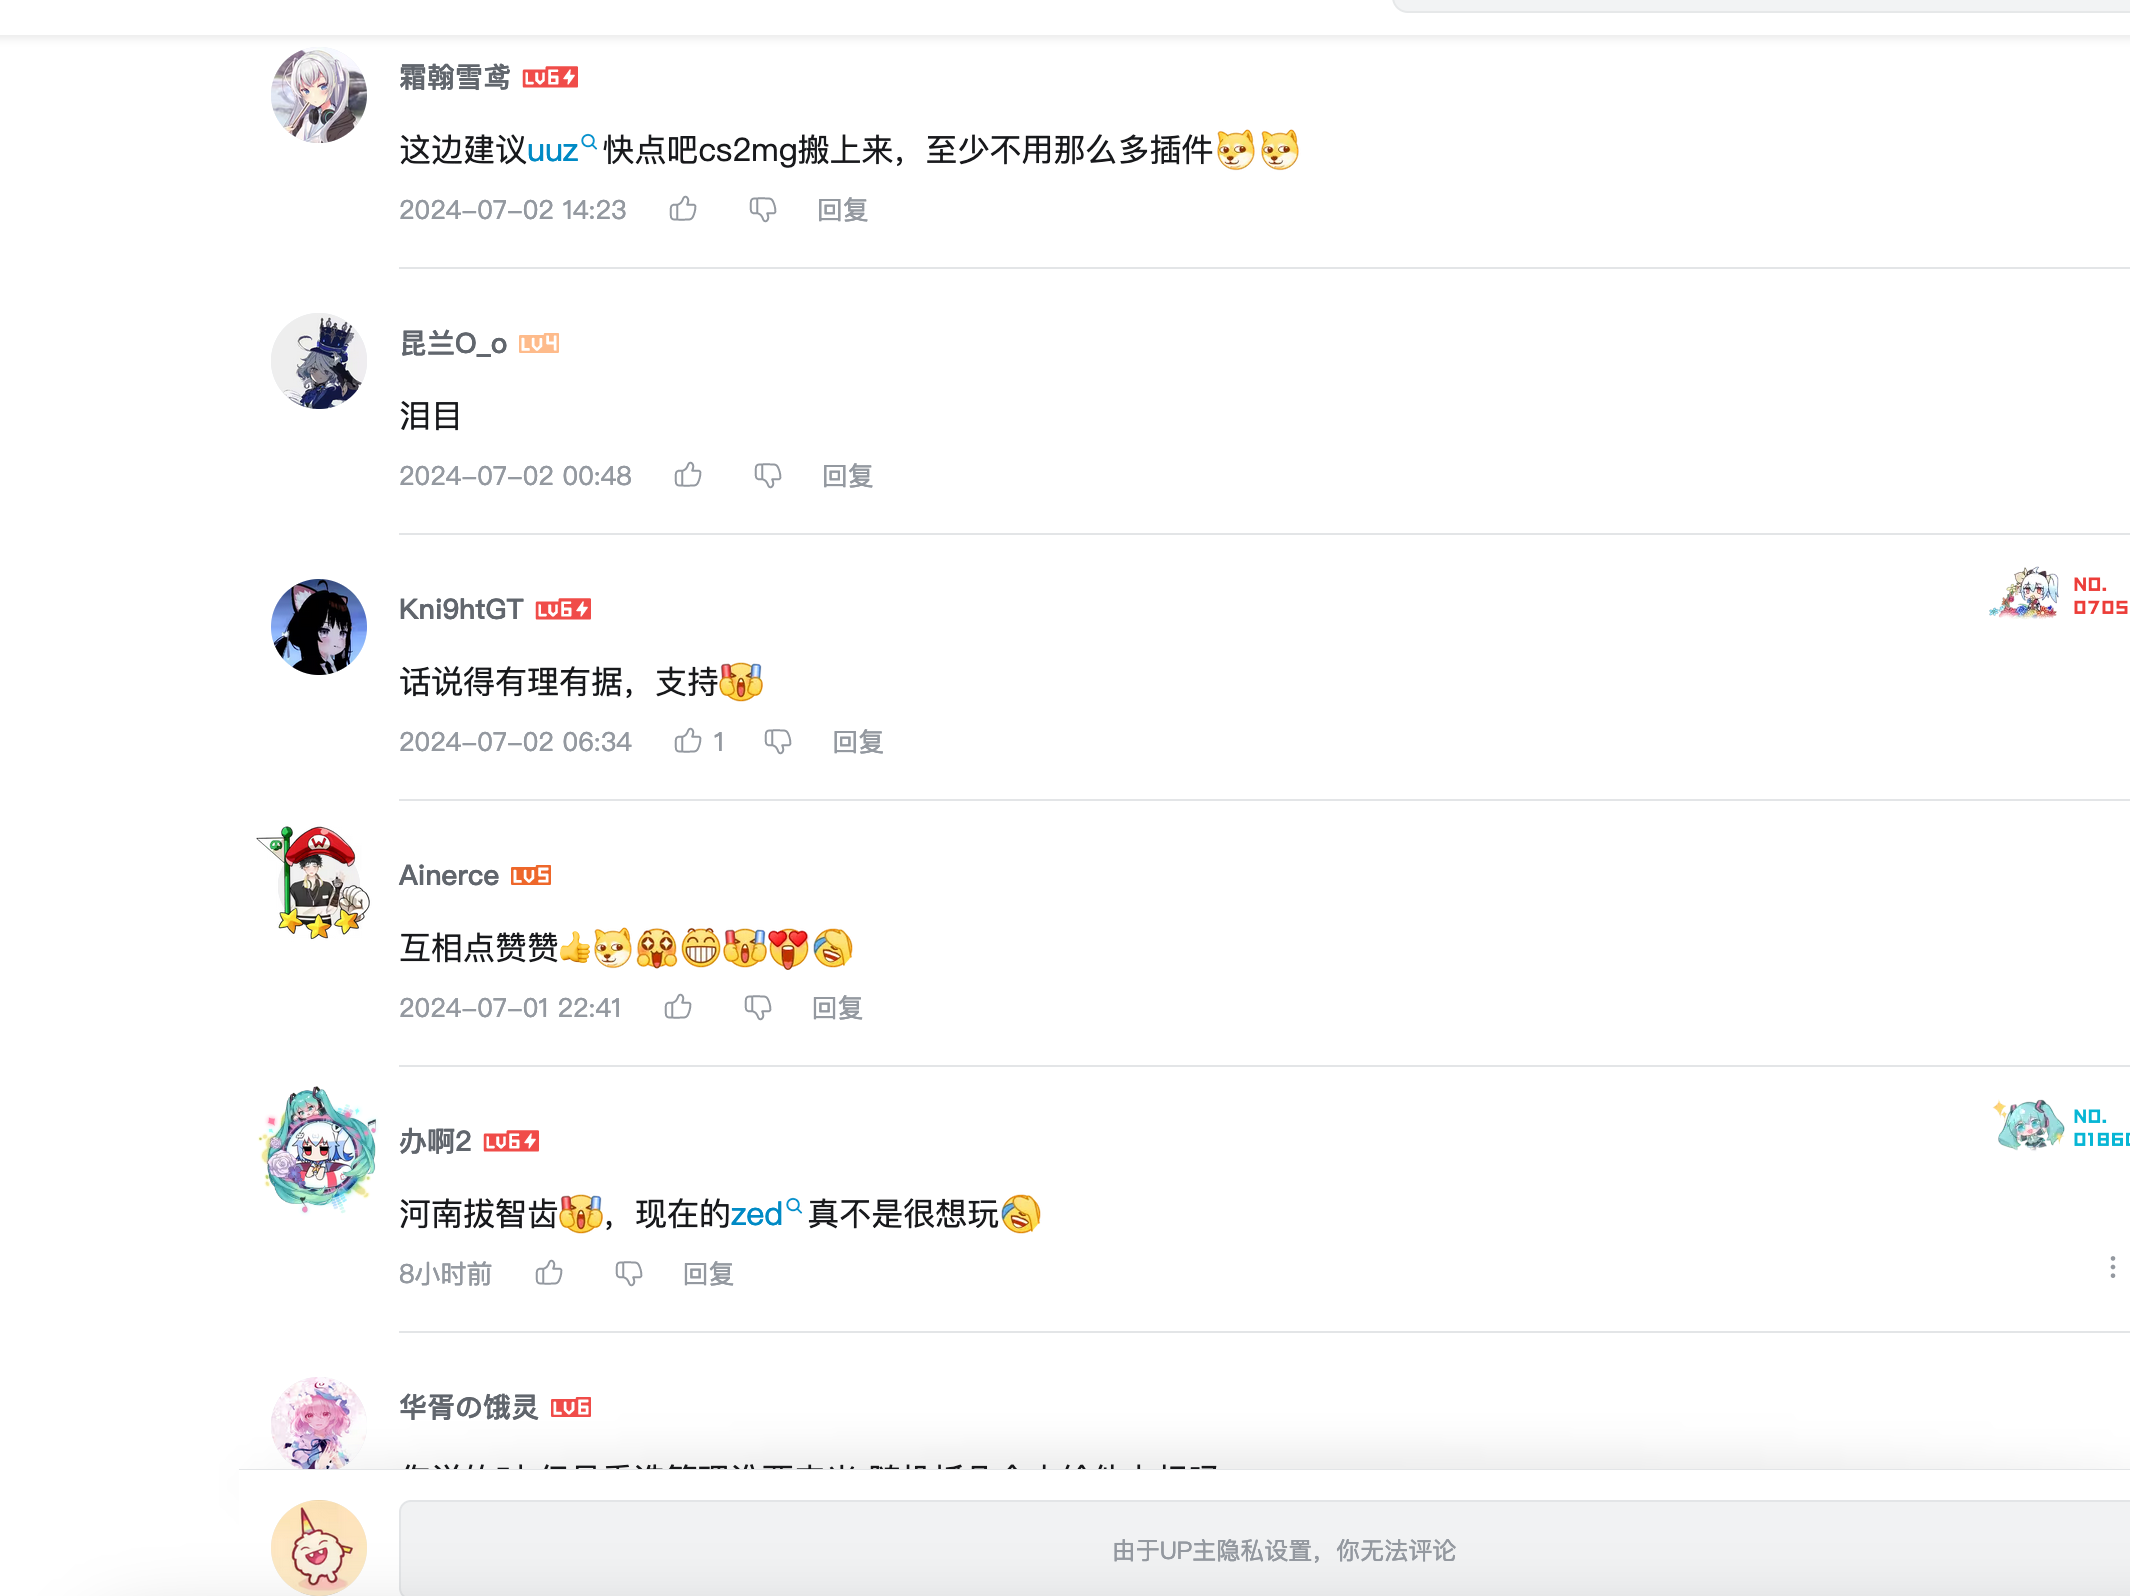Image resolution: width=2130 pixels, height=1596 pixels.
Task: Reply to 办啊2's comment
Action: point(709,1274)
